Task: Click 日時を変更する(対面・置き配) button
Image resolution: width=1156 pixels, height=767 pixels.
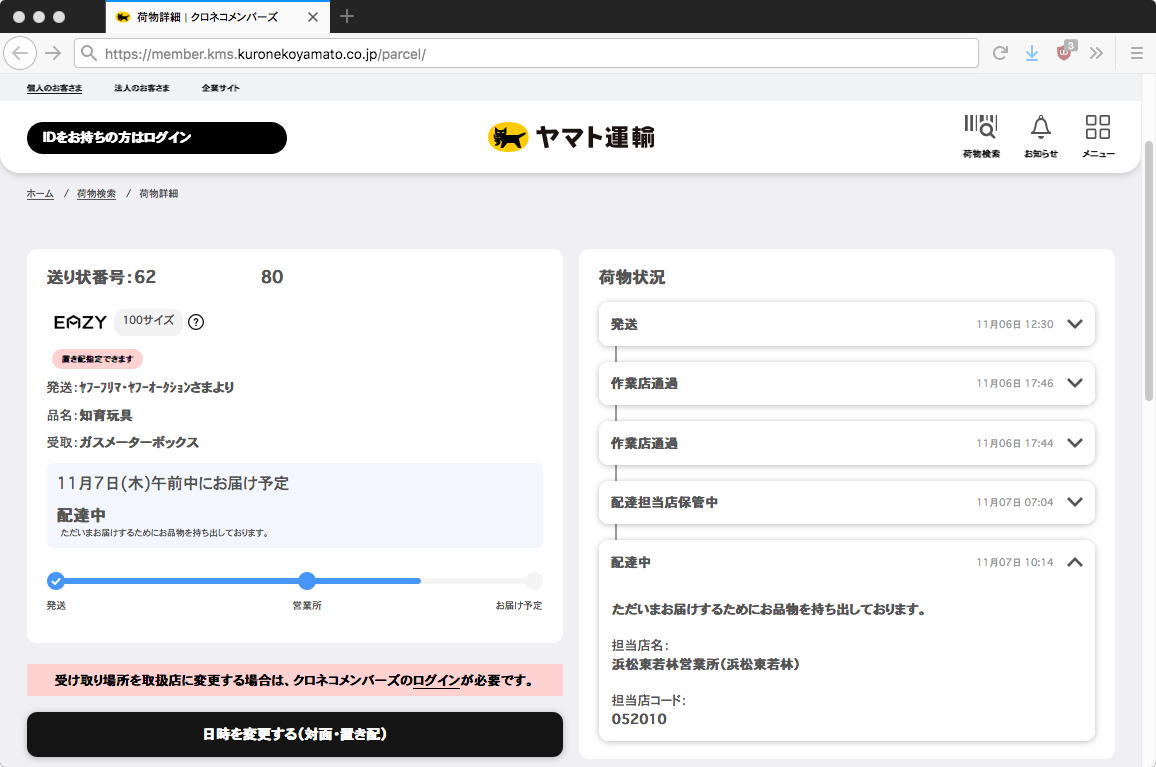Action: pyautogui.click(x=295, y=734)
